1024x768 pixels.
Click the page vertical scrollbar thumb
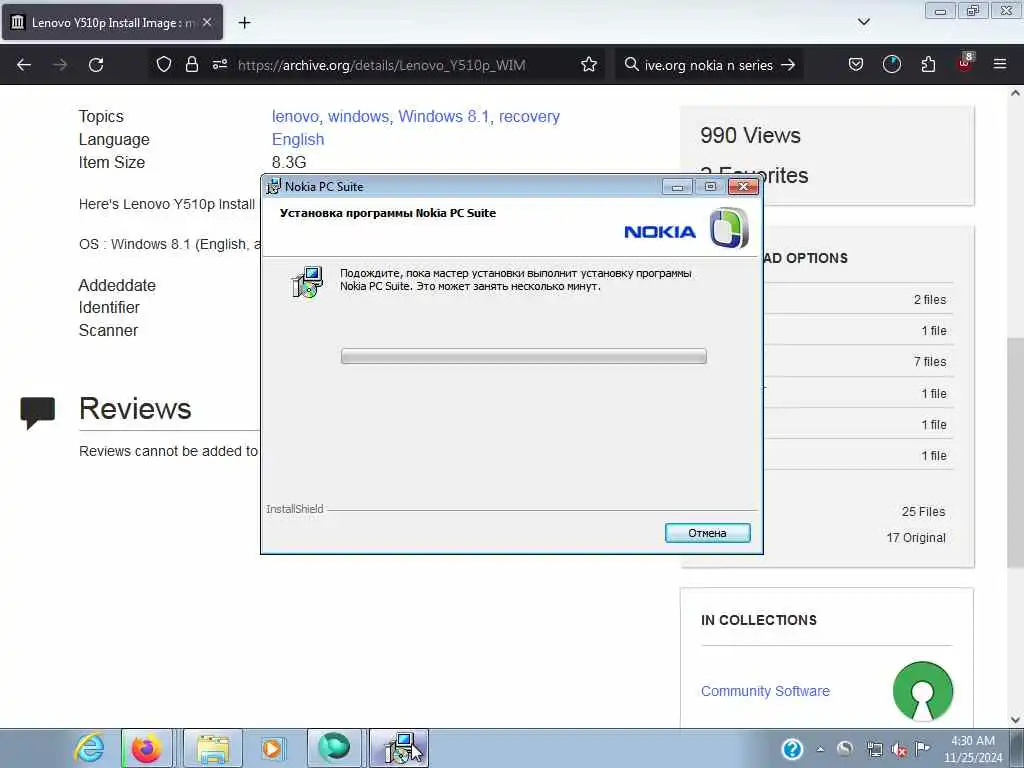pos(1015,452)
